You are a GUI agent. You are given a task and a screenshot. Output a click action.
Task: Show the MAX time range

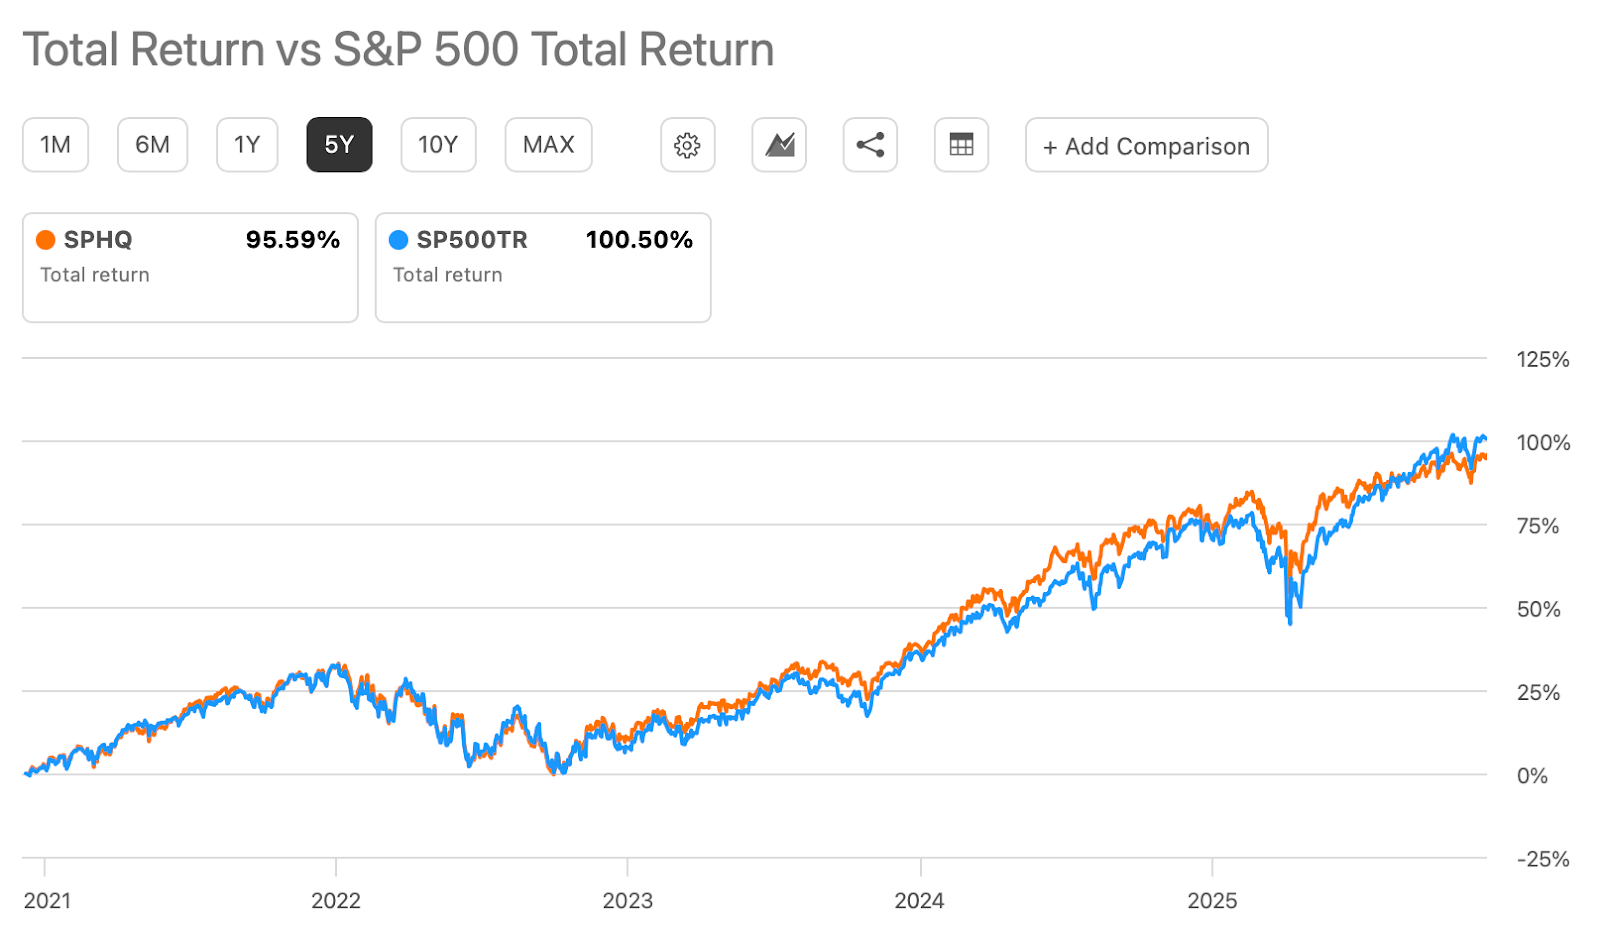548,145
